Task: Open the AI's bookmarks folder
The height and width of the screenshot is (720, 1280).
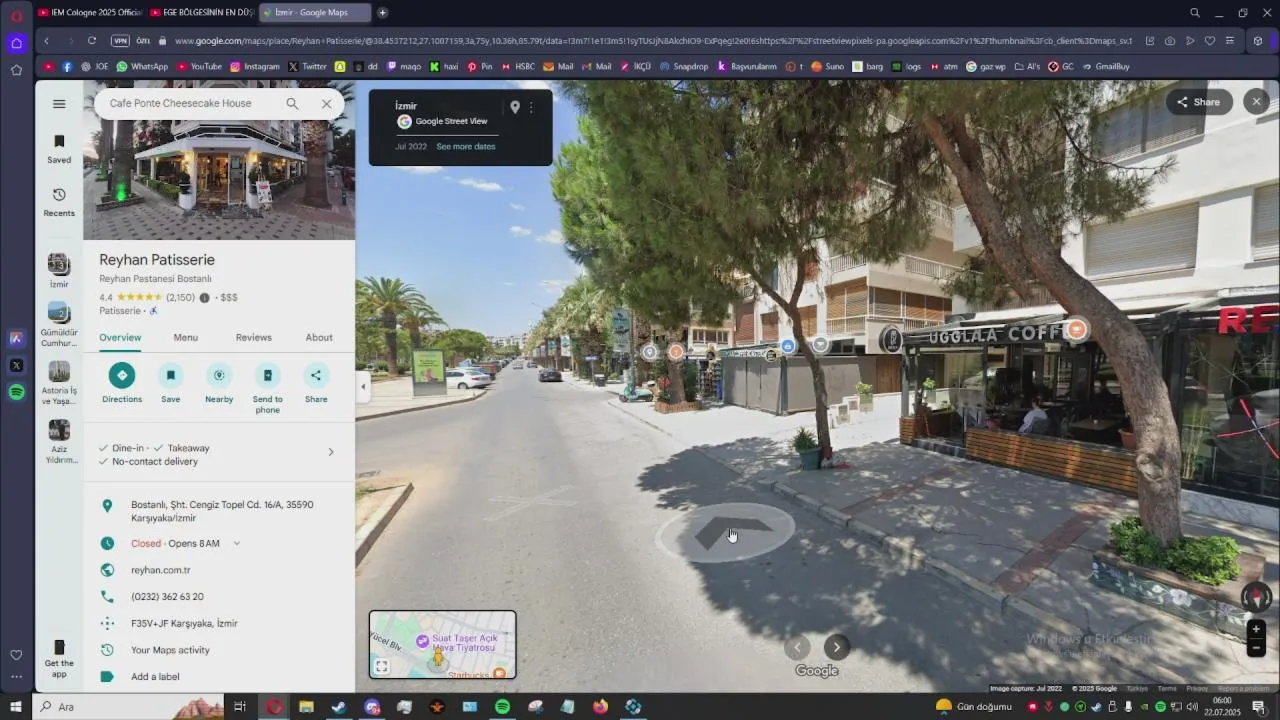Action: tap(1027, 67)
